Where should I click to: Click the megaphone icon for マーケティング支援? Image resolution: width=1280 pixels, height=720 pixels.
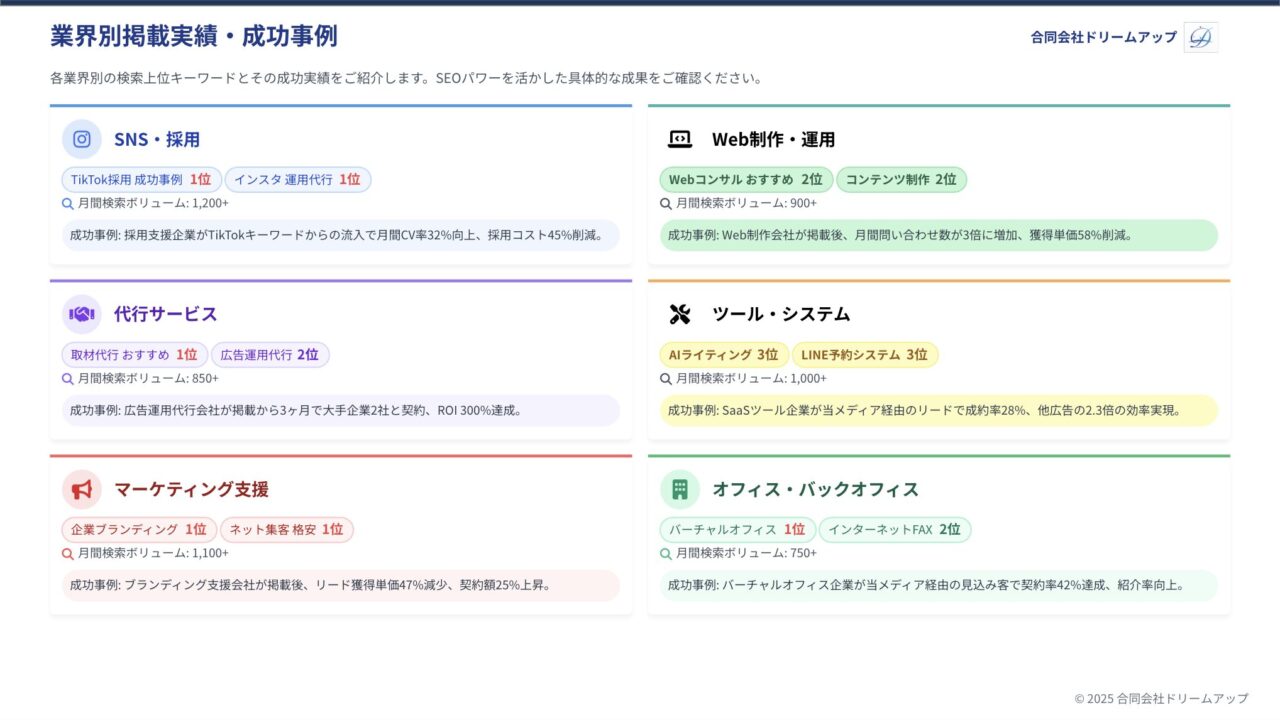point(82,489)
